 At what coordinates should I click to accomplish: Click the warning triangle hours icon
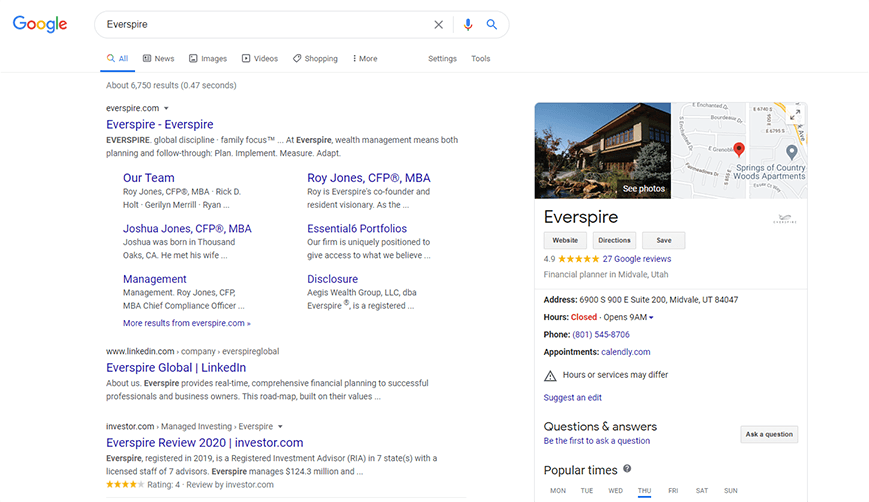pos(550,376)
